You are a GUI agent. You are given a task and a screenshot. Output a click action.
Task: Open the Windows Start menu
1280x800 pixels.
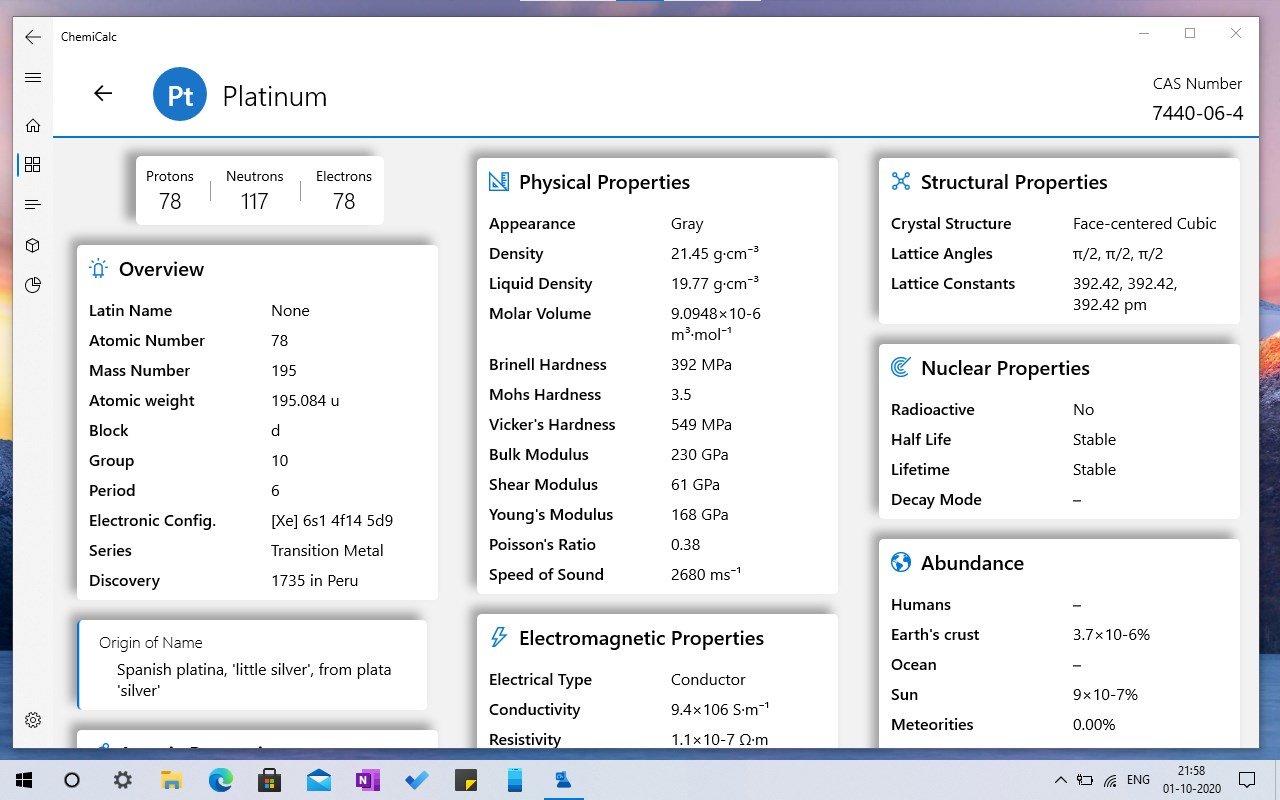click(23, 780)
